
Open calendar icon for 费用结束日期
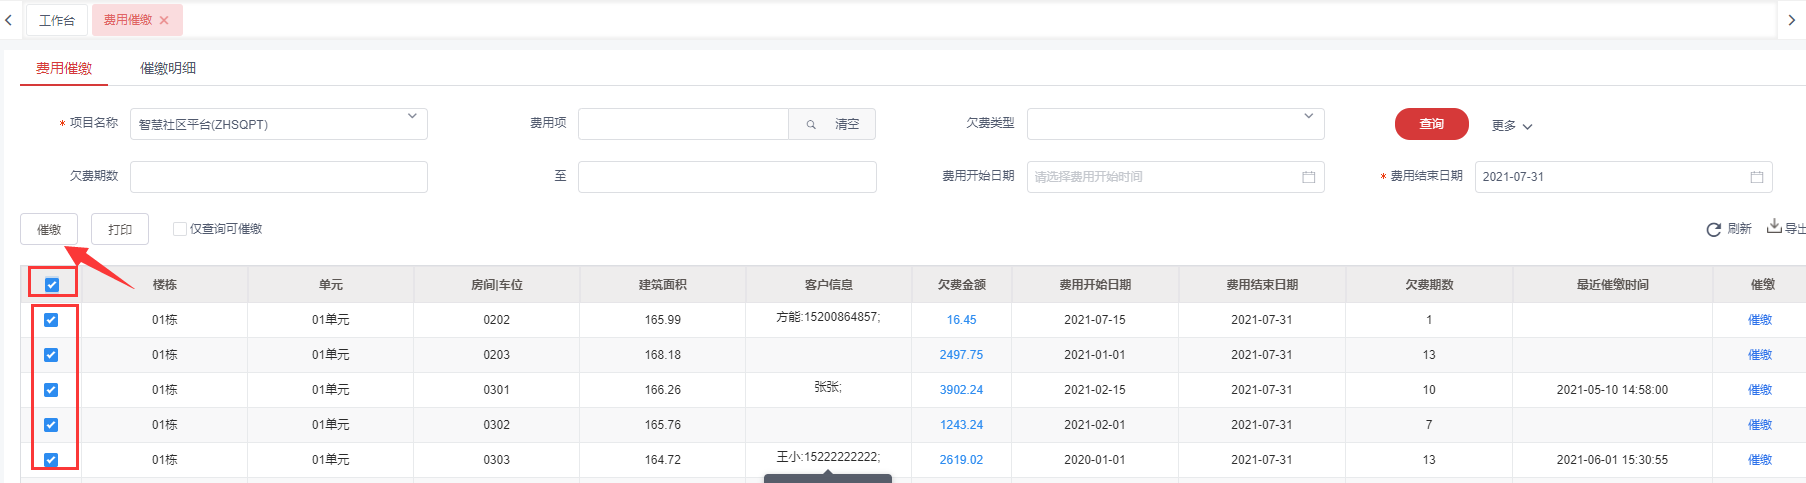[1756, 177]
